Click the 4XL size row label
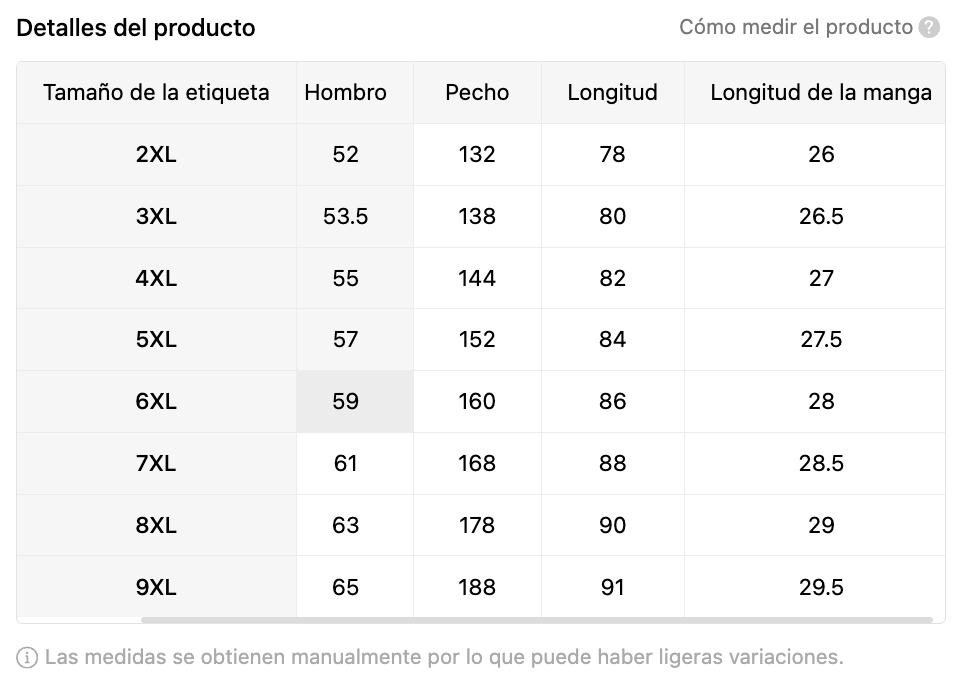The width and height of the screenshot is (964, 694). tap(156, 279)
